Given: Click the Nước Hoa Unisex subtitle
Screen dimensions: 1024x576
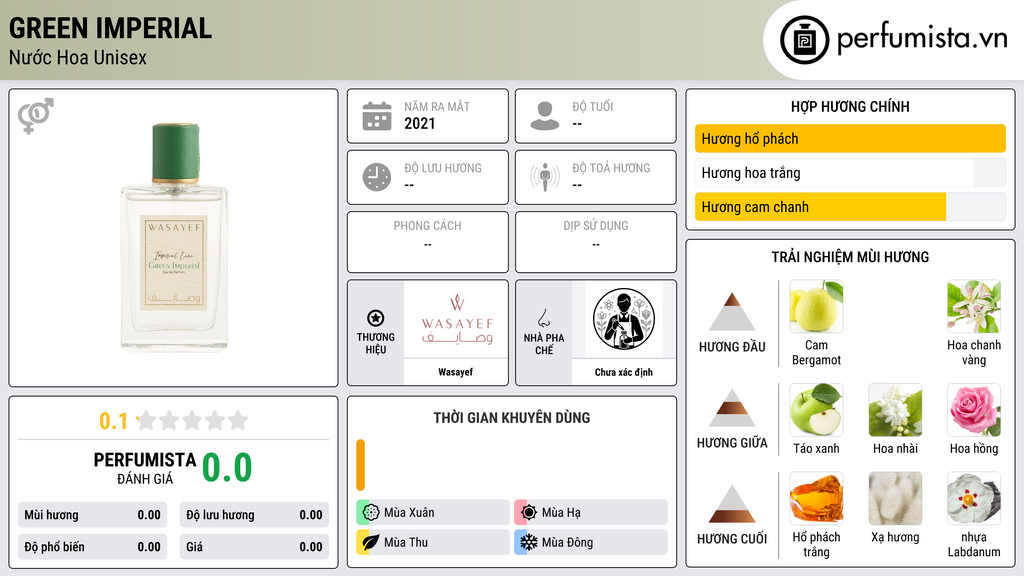Looking at the screenshot, I should (x=78, y=57).
